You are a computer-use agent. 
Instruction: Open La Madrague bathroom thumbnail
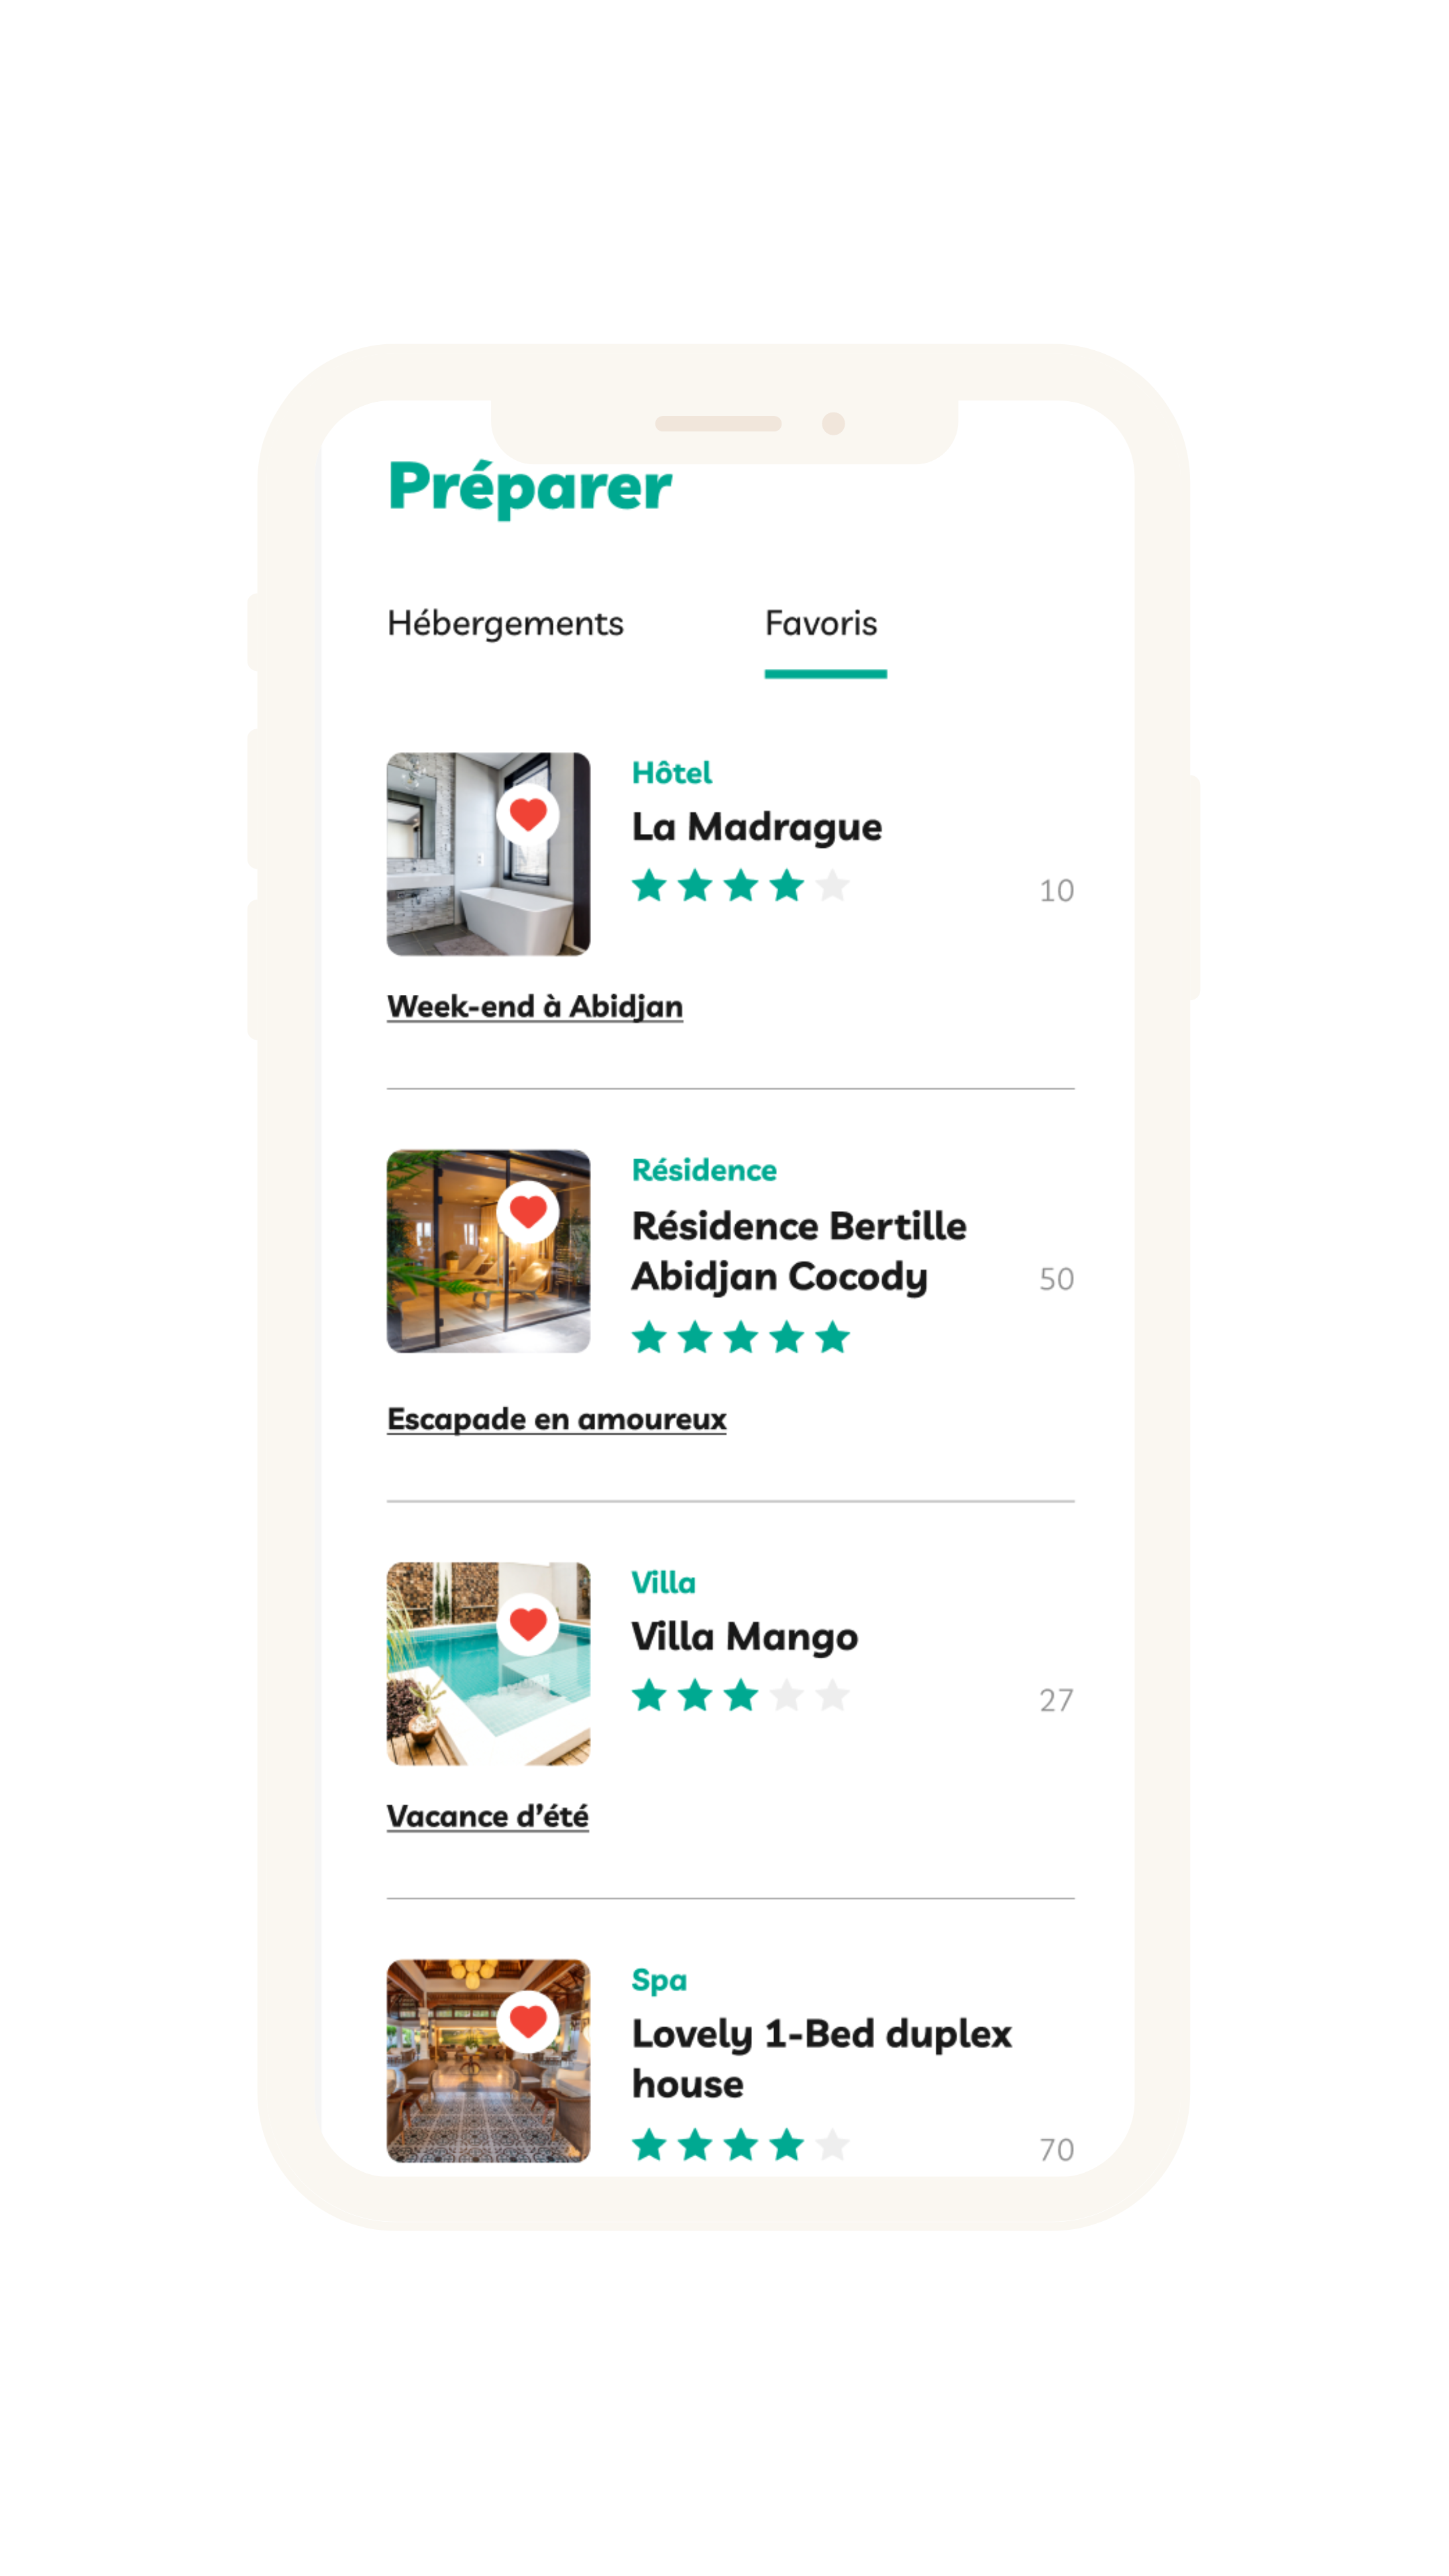click(x=488, y=854)
